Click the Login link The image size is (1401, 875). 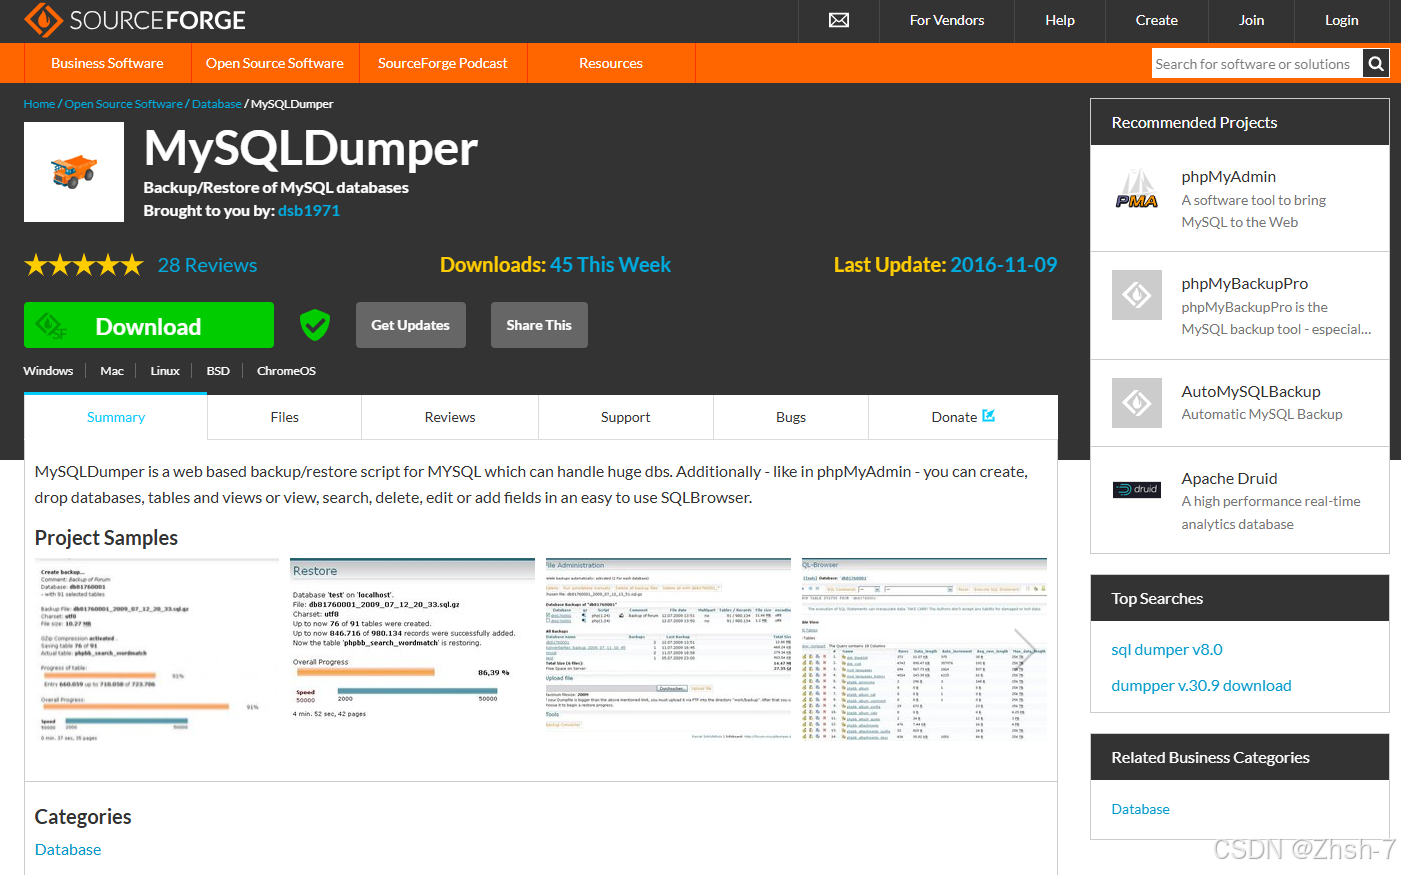pos(1342,20)
